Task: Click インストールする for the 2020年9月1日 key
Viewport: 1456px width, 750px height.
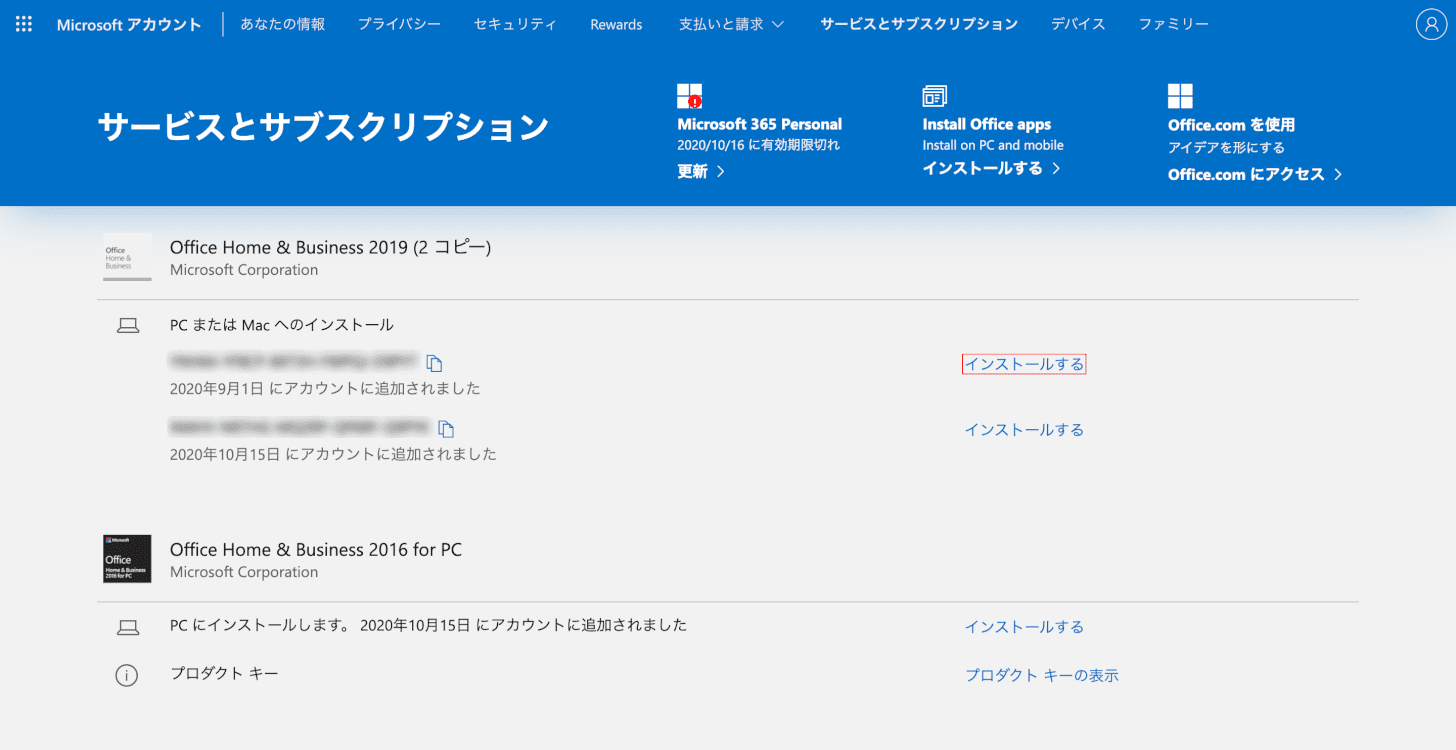Action: 1024,364
